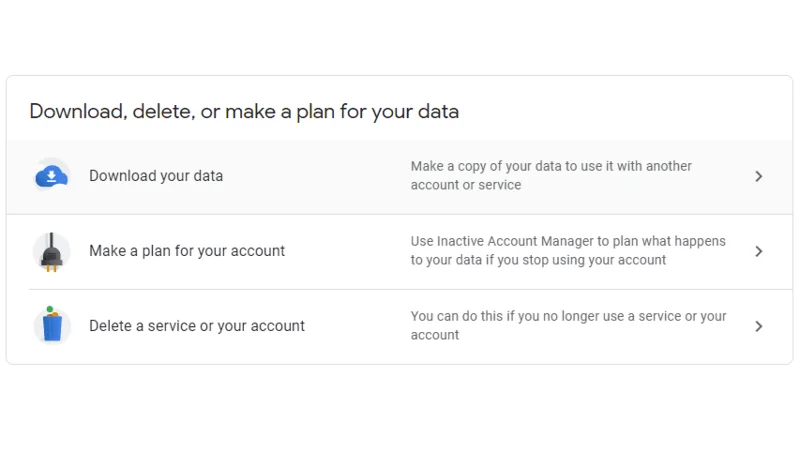The width and height of the screenshot is (800, 452).
Task: Click the green dot above the trash bin
Action: [x=49, y=309]
